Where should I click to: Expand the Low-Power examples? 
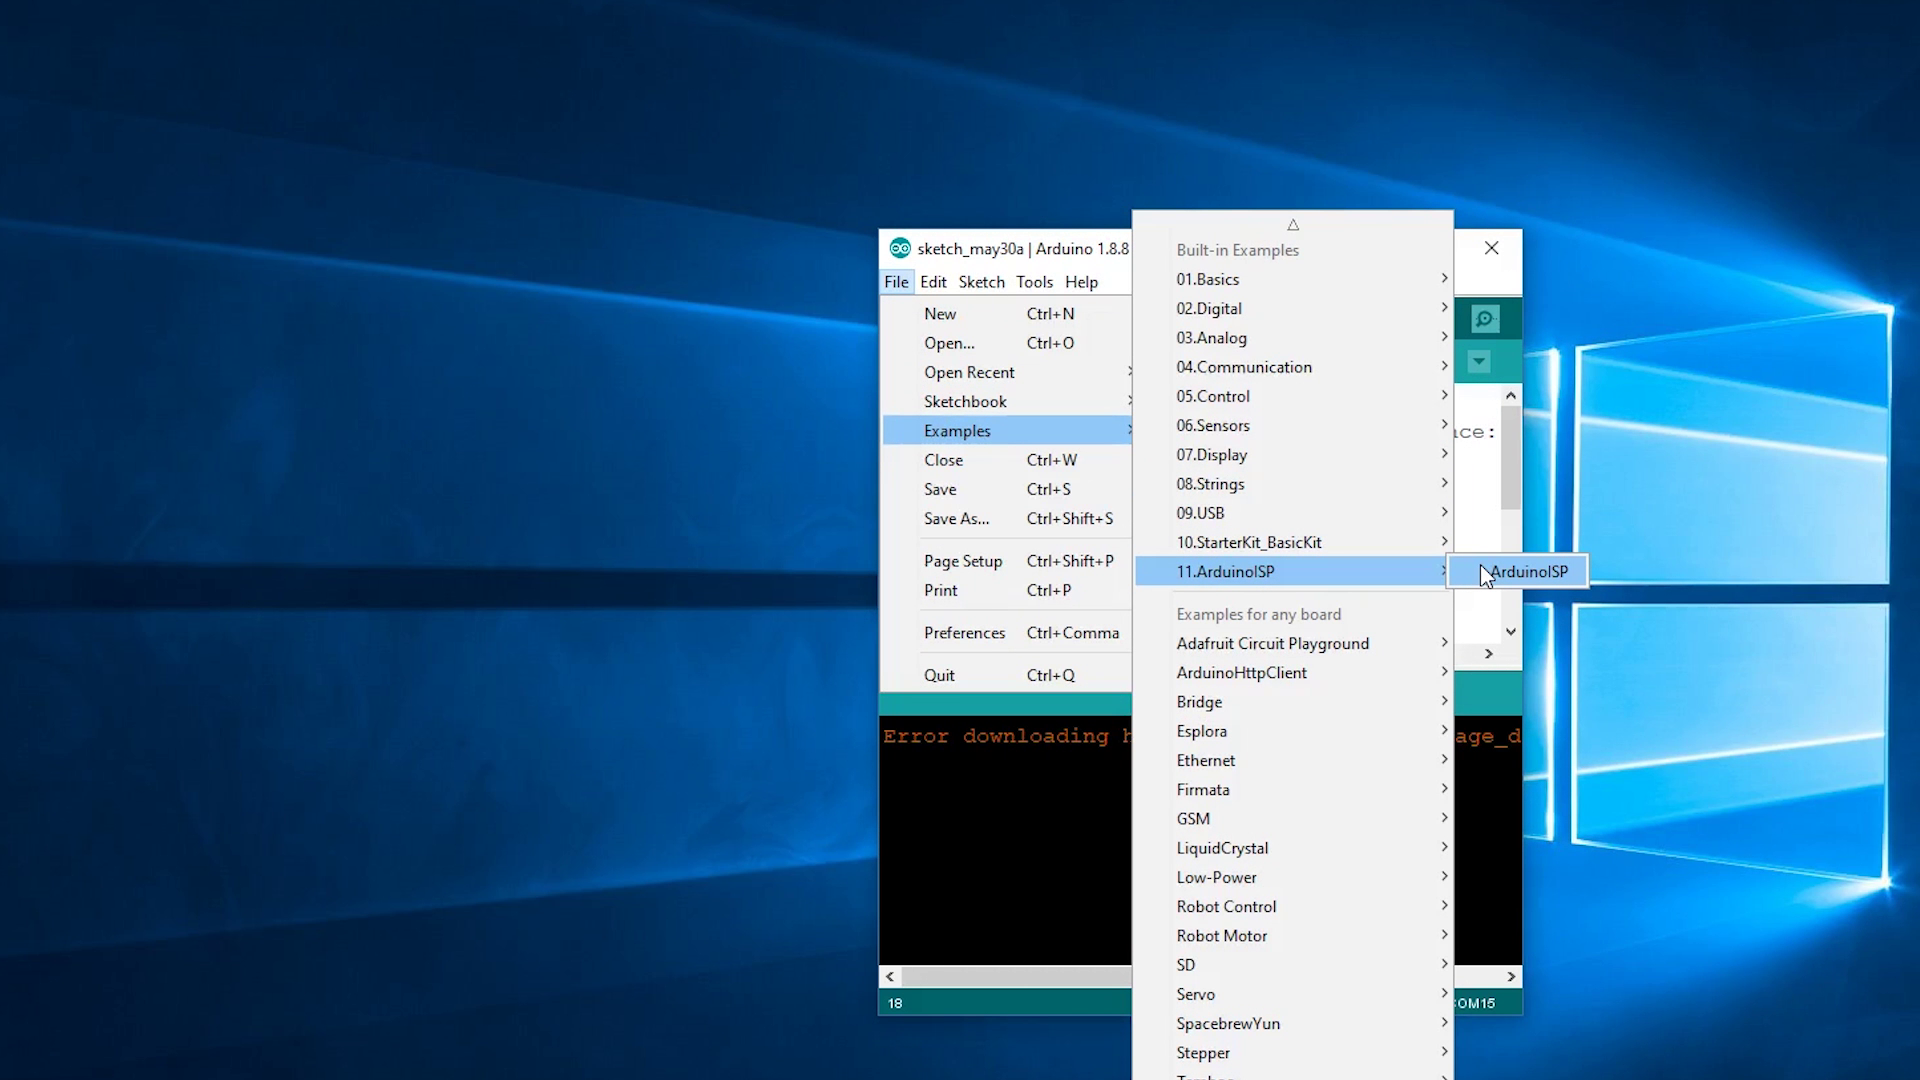click(x=1293, y=877)
